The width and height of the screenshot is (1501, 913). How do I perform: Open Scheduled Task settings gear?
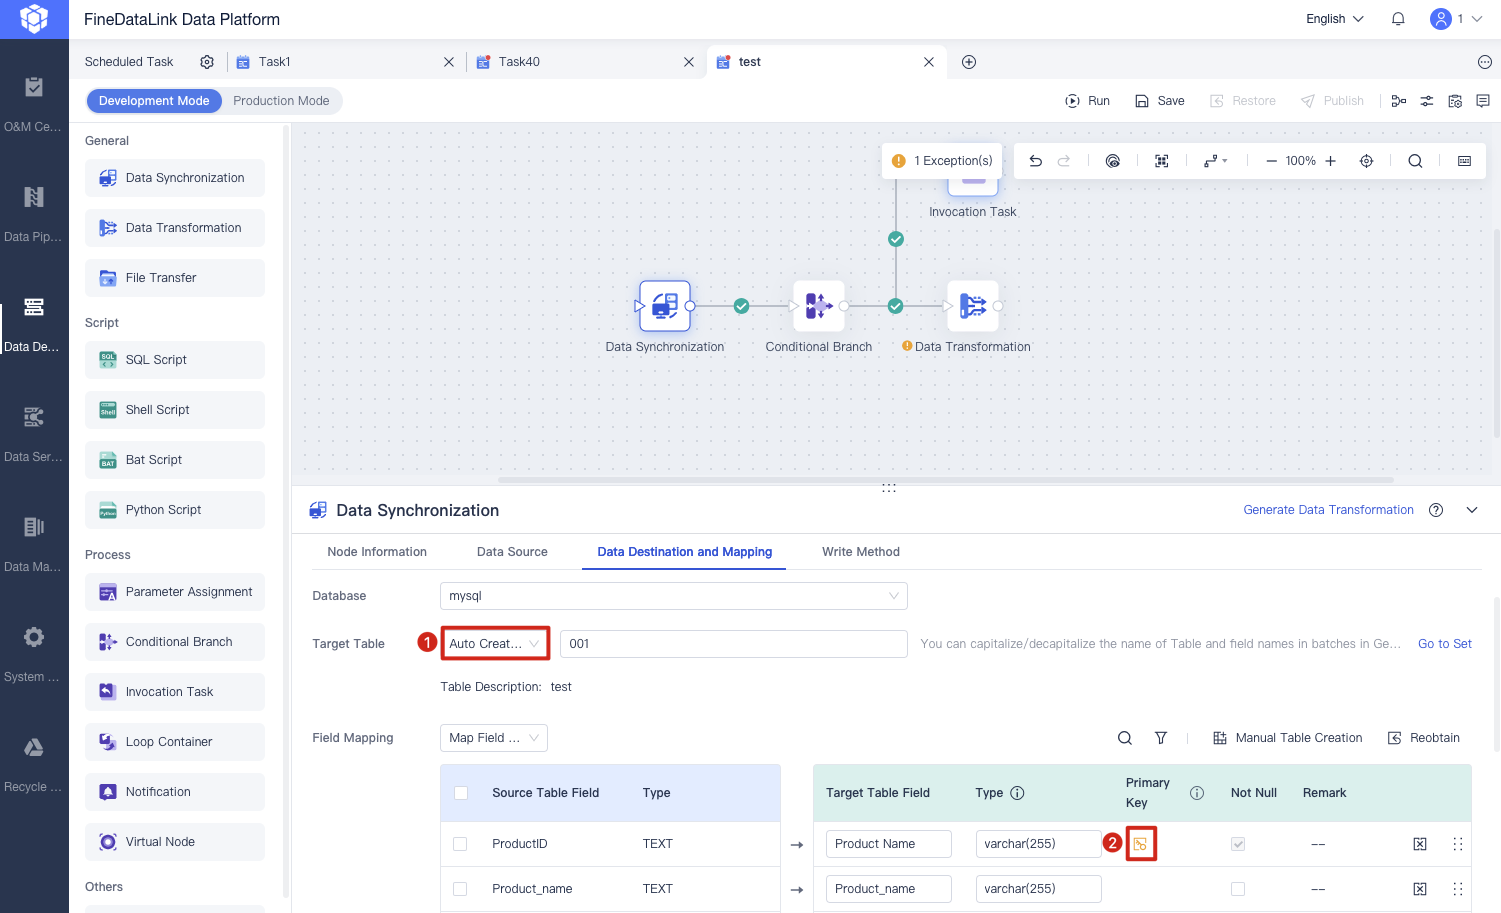pos(207,62)
